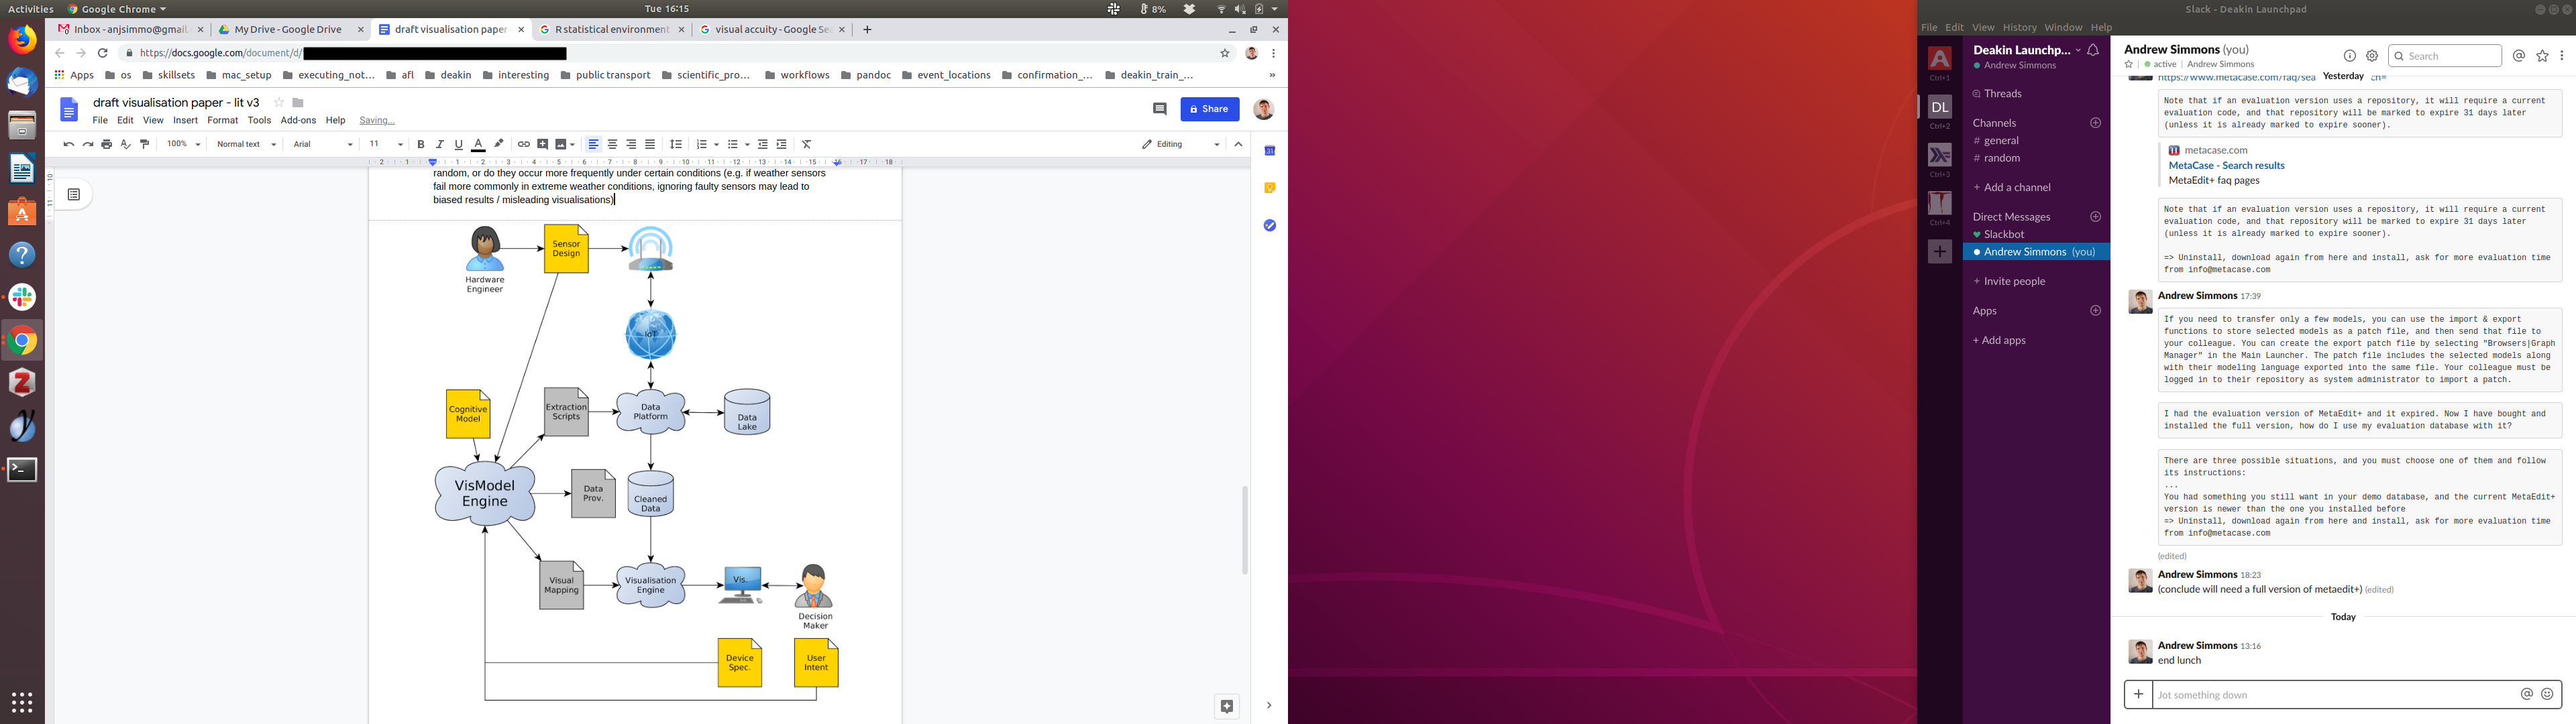The width and height of the screenshot is (2576, 724).
Task: Click the print icon in Docs toolbar
Action: tap(107, 145)
